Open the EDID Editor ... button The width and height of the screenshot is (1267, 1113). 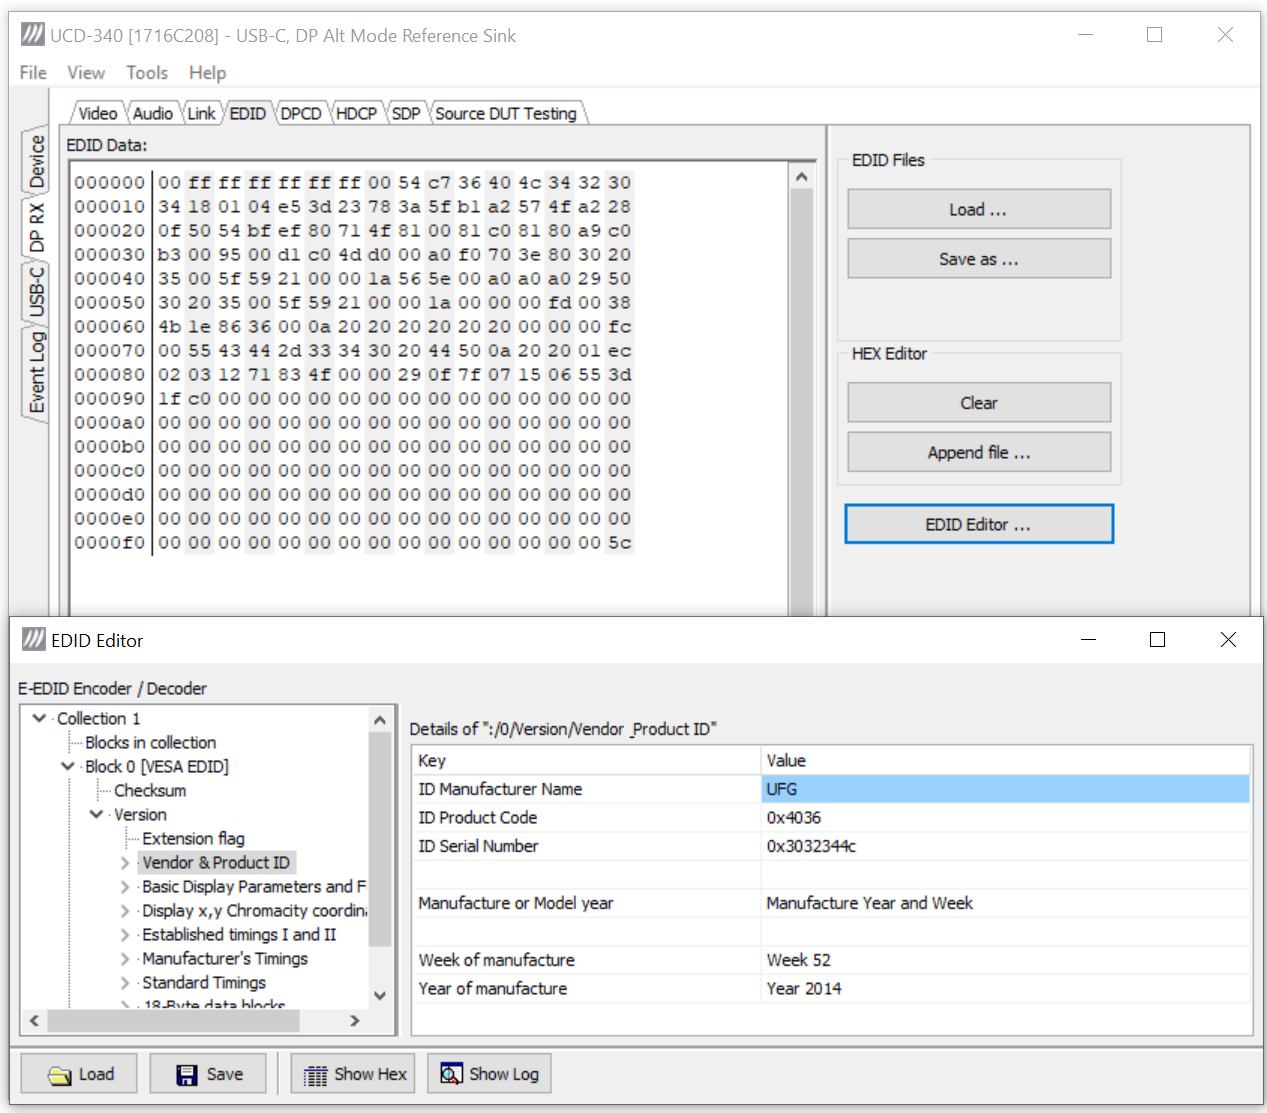[979, 524]
